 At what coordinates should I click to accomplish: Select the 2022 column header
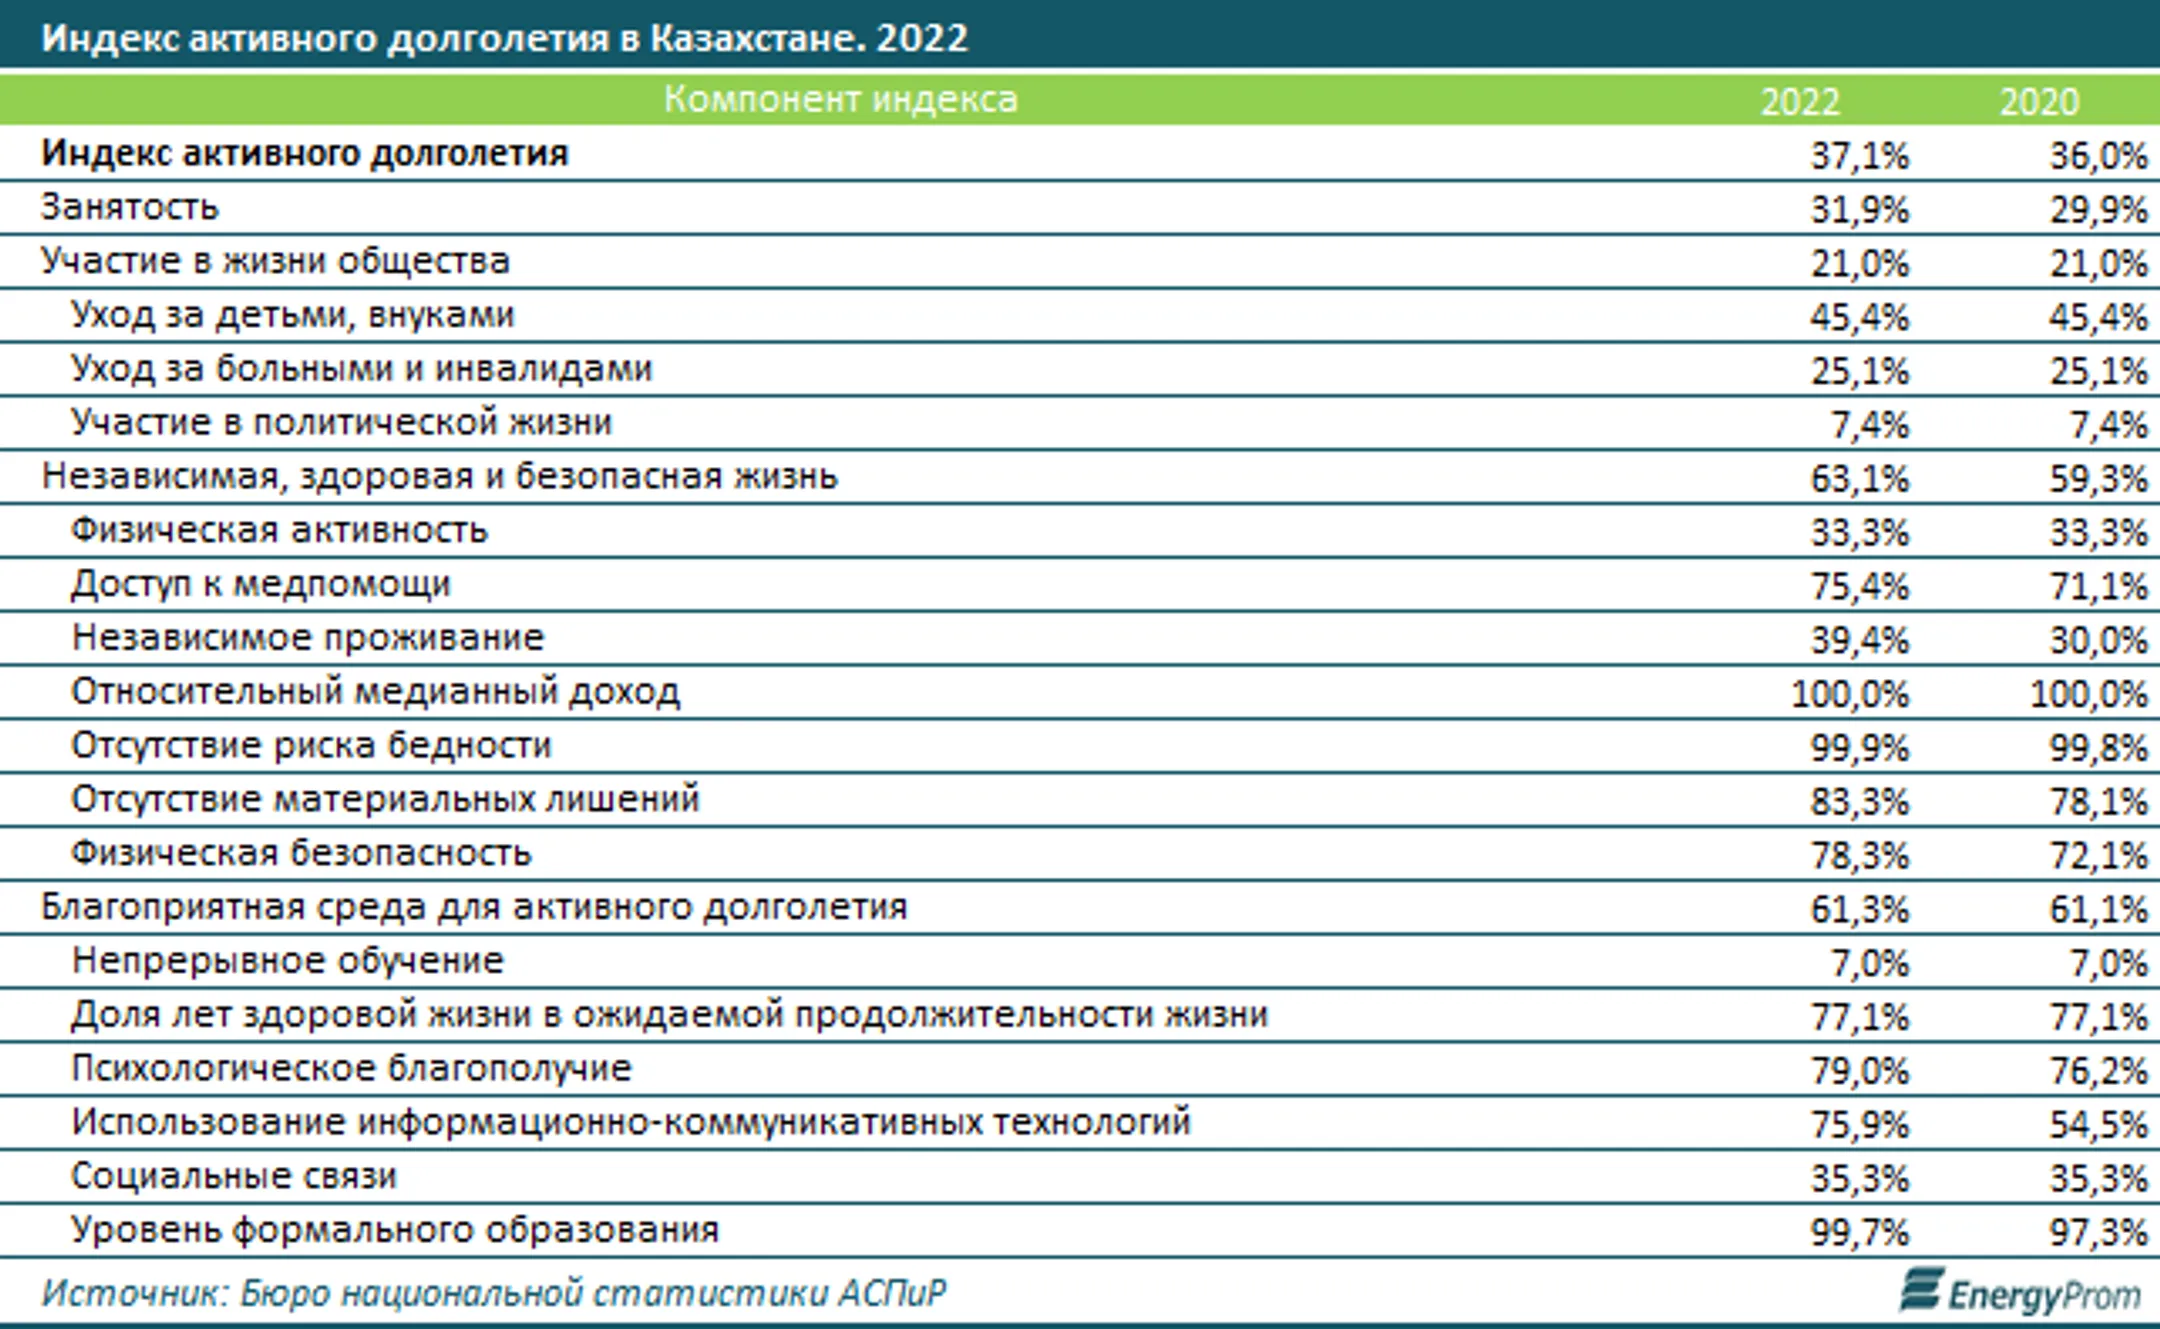[x=1799, y=102]
